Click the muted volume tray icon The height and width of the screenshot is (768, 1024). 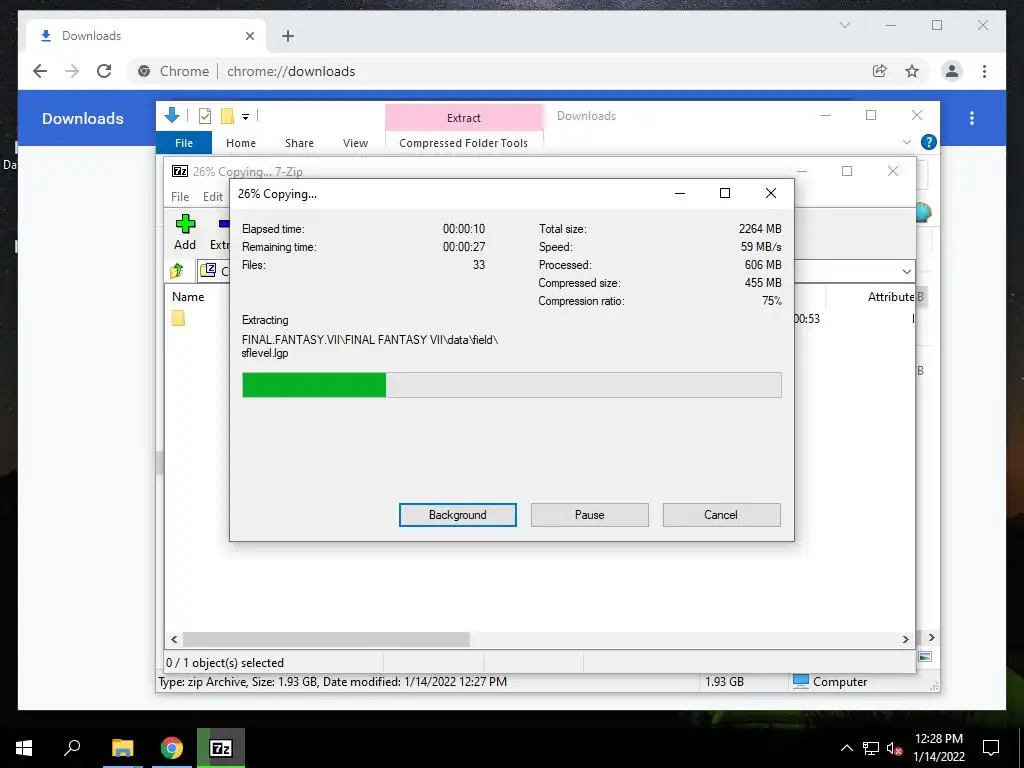pyautogui.click(x=895, y=748)
